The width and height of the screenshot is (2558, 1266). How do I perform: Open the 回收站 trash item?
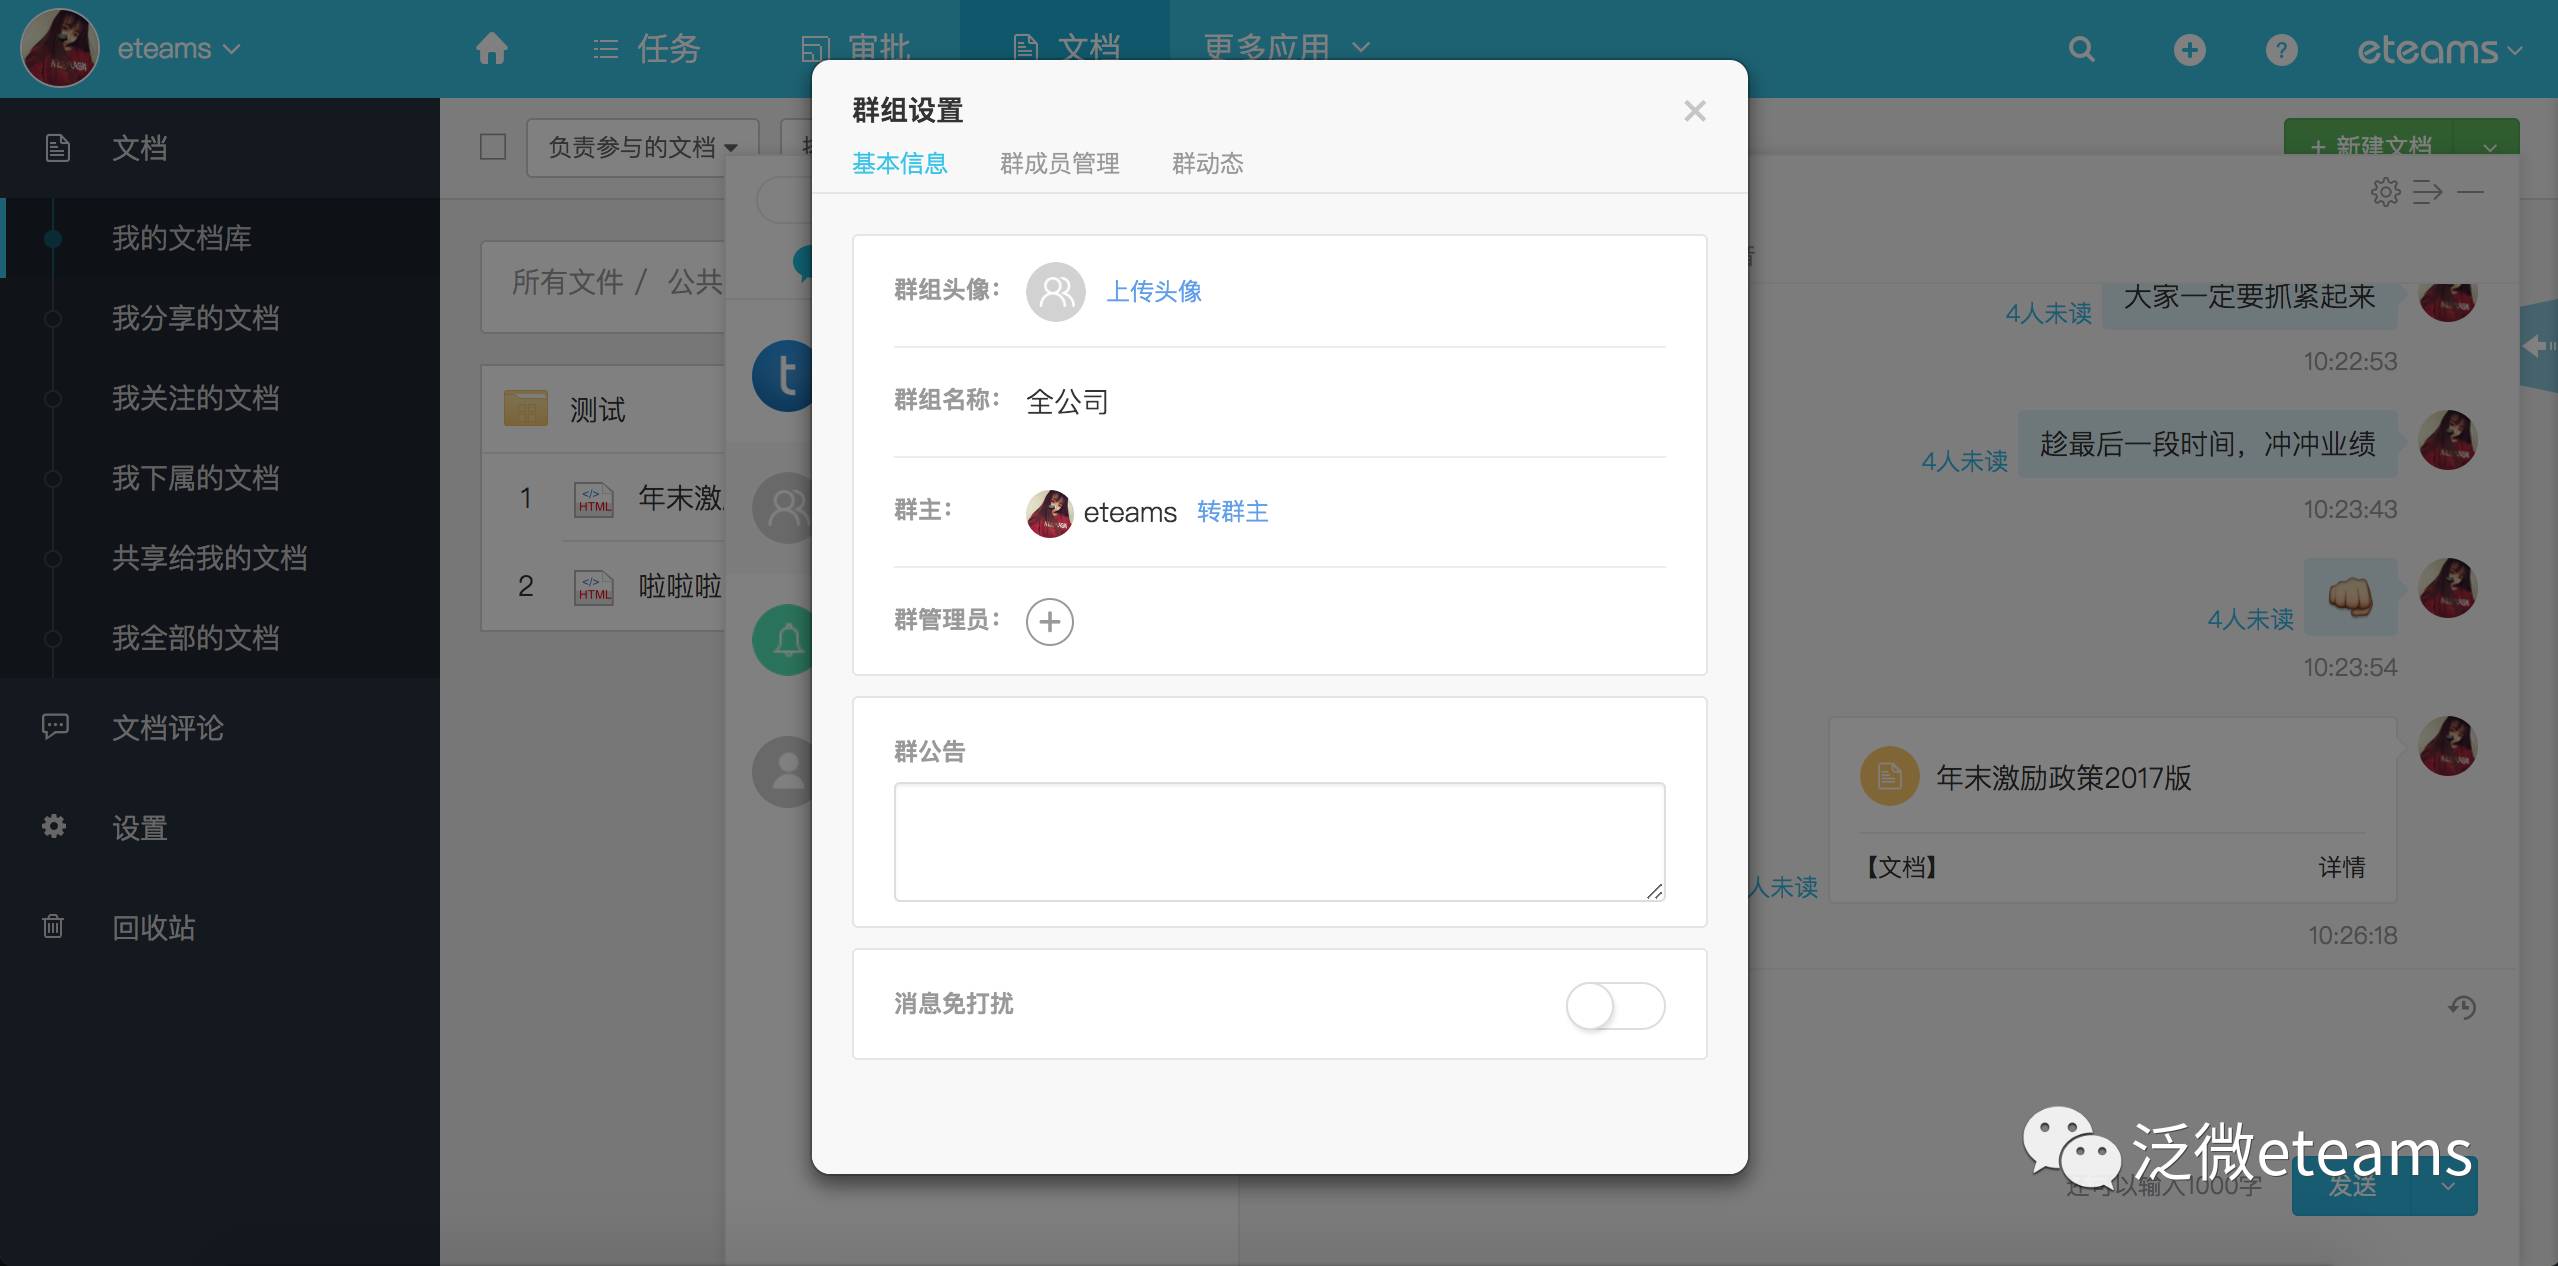point(153,928)
